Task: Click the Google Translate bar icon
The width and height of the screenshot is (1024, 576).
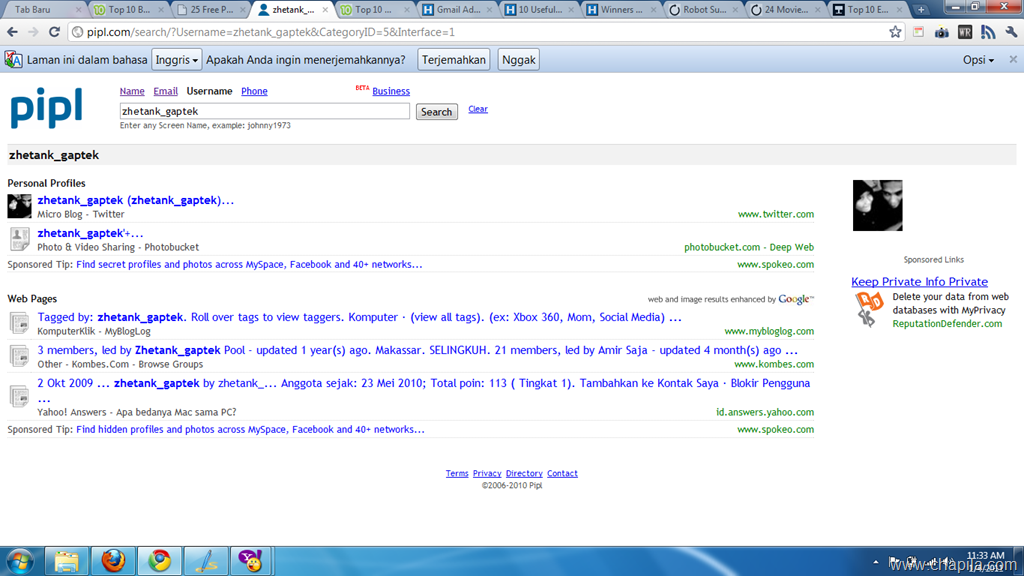Action: coord(14,59)
